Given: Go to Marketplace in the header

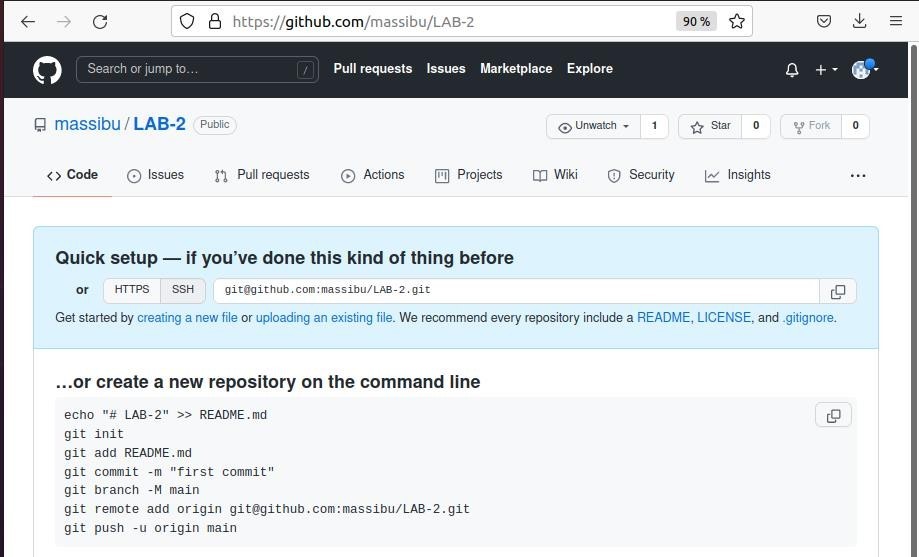Looking at the screenshot, I should [x=516, y=69].
